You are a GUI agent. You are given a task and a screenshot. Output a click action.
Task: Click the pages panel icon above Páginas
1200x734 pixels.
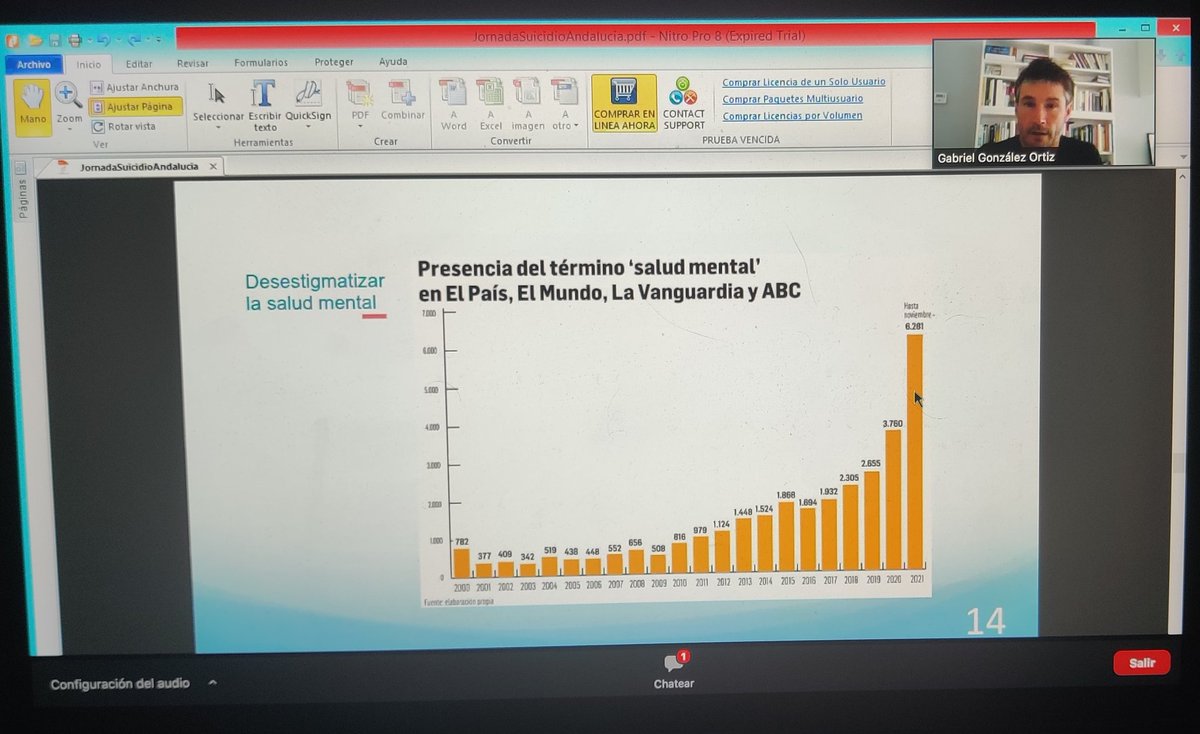(x=22, y=168)
